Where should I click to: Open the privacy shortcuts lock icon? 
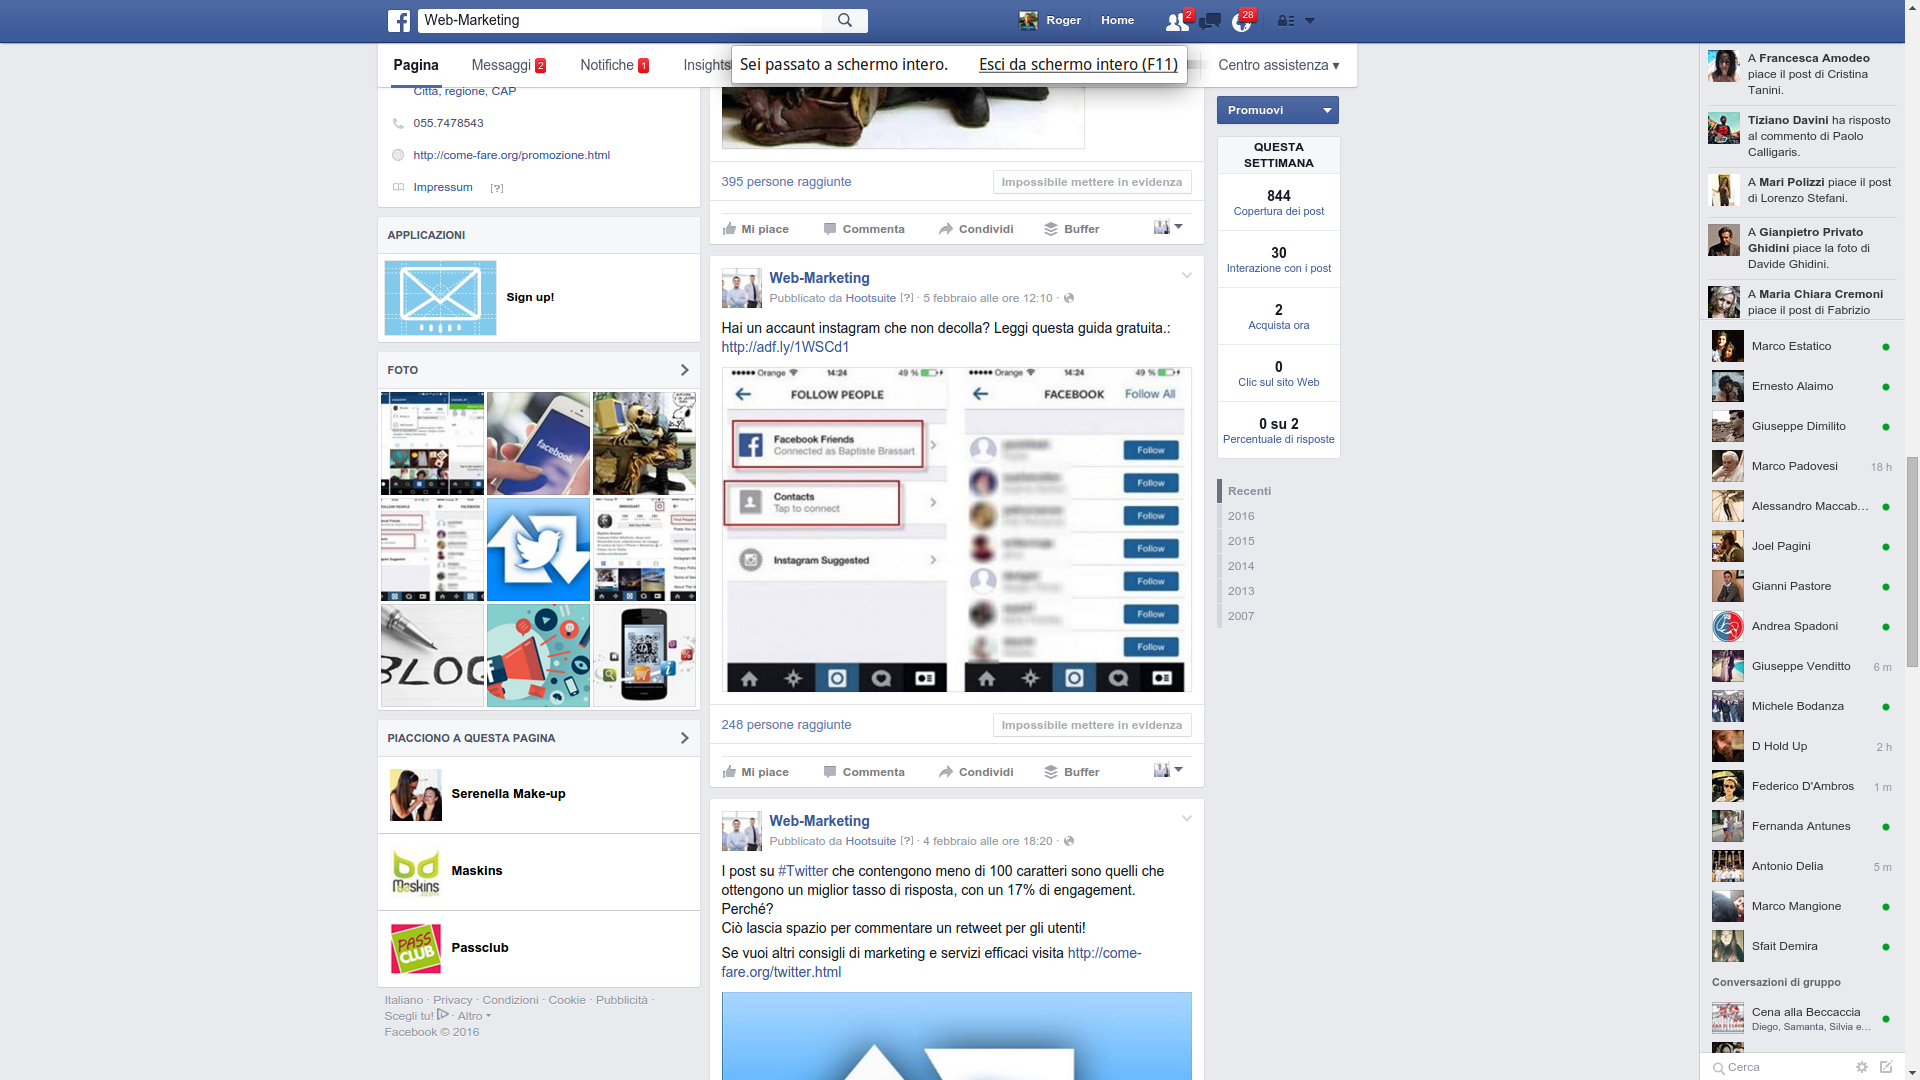pyautogui.click(x=1286, y=21)
